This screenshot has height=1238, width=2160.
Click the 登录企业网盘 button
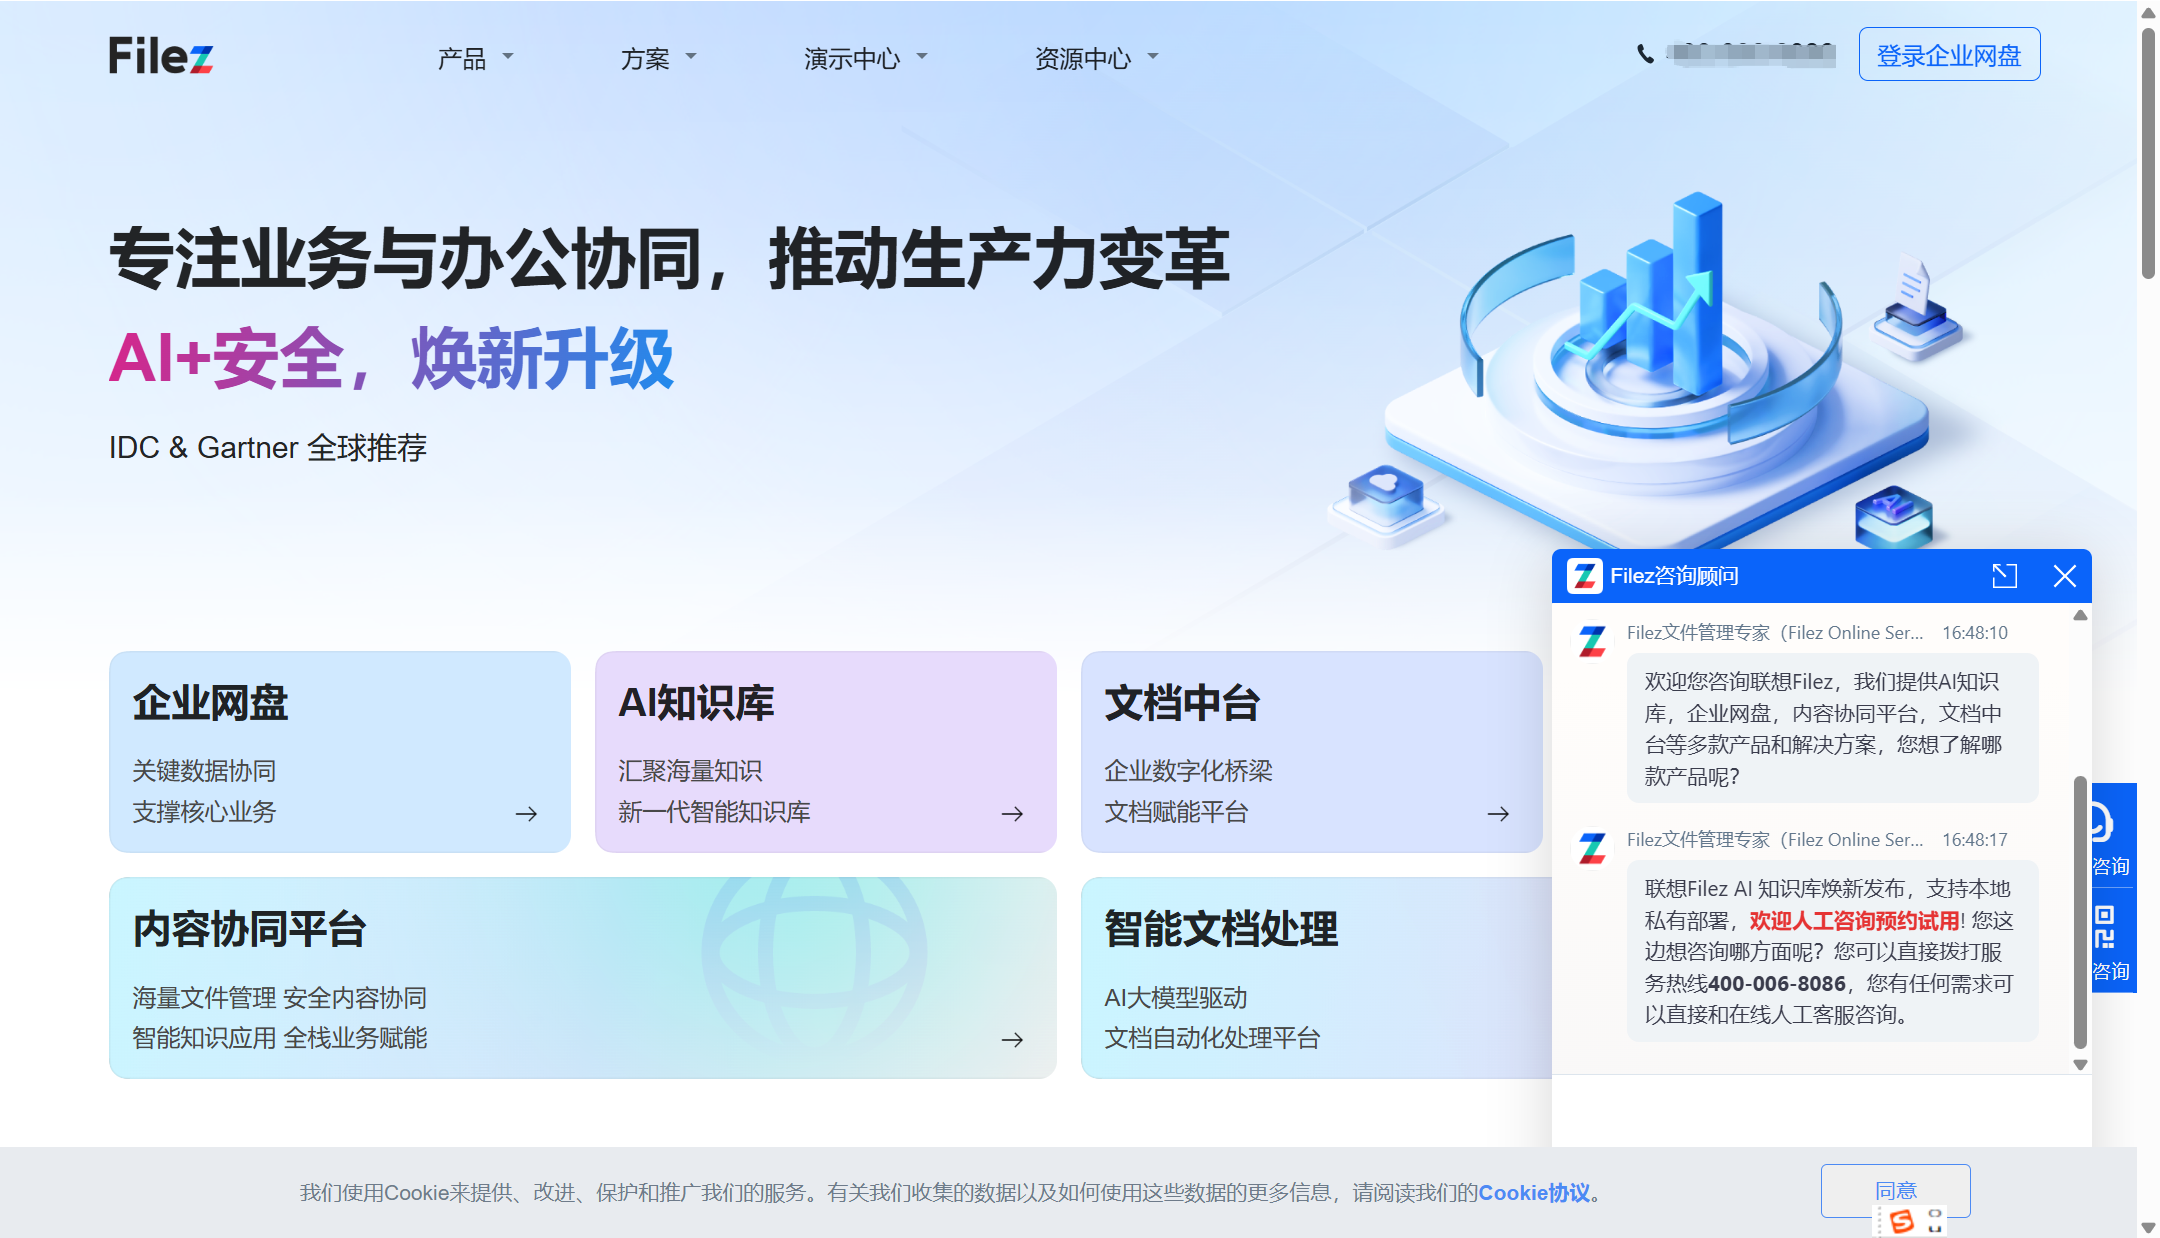coord(1948,55)
